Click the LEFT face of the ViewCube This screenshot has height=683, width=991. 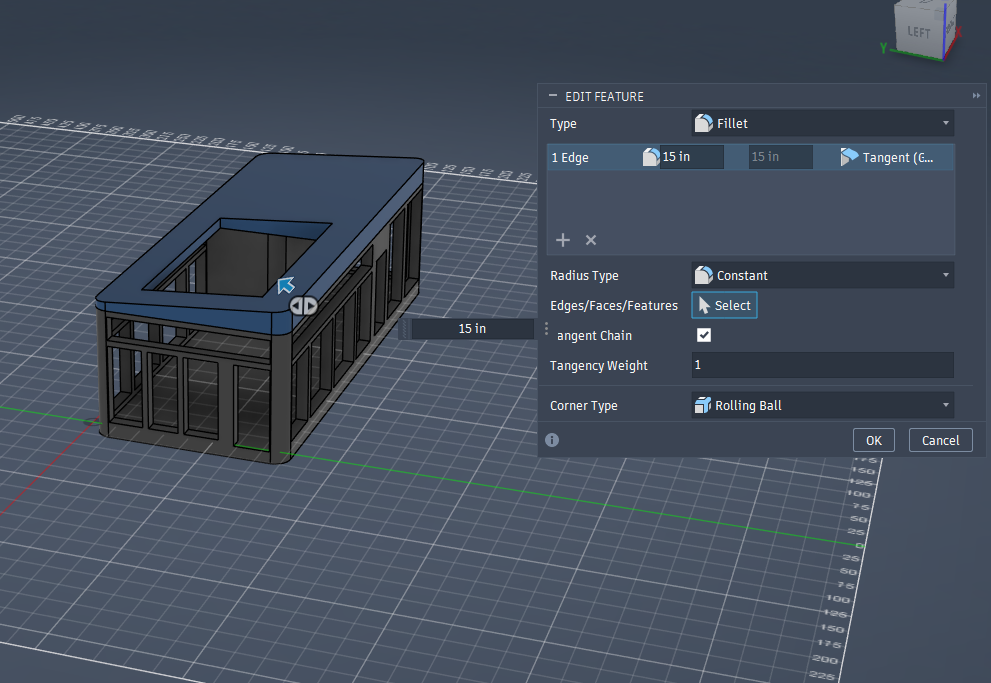[x=920, y=32]
